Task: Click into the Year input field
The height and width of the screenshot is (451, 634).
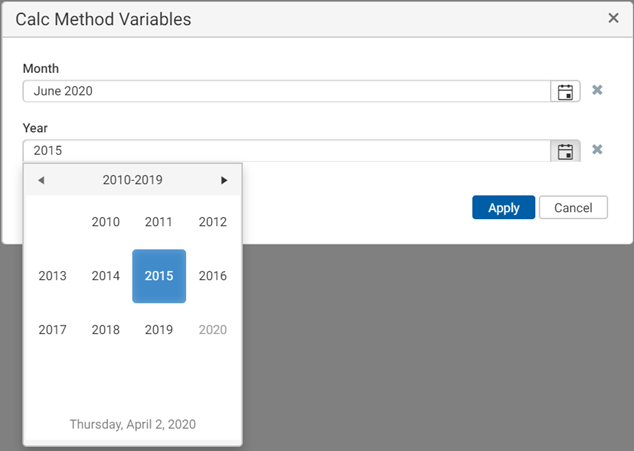Action: pyautogui.click(x=286, y=151)
